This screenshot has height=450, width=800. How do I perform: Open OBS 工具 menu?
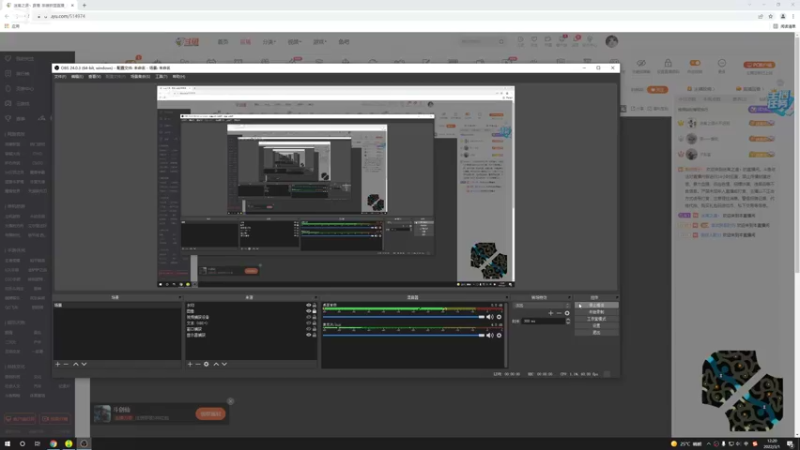point(161,77)
